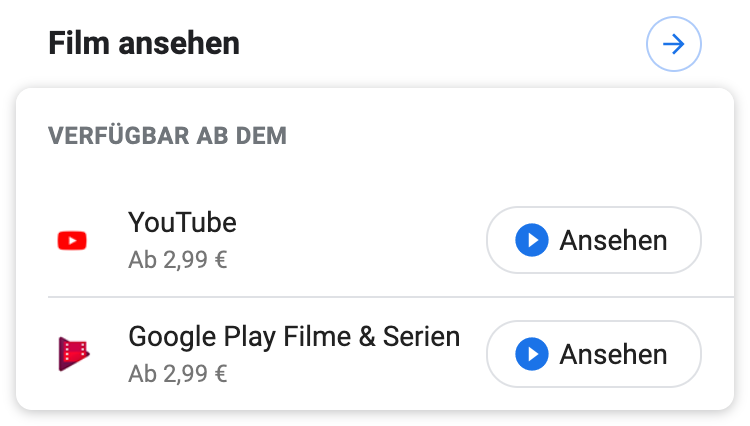Viewport: 750px width, 426px height.
Task: Click the word Ansehen in YouTube's button
Action: [613, 240]
